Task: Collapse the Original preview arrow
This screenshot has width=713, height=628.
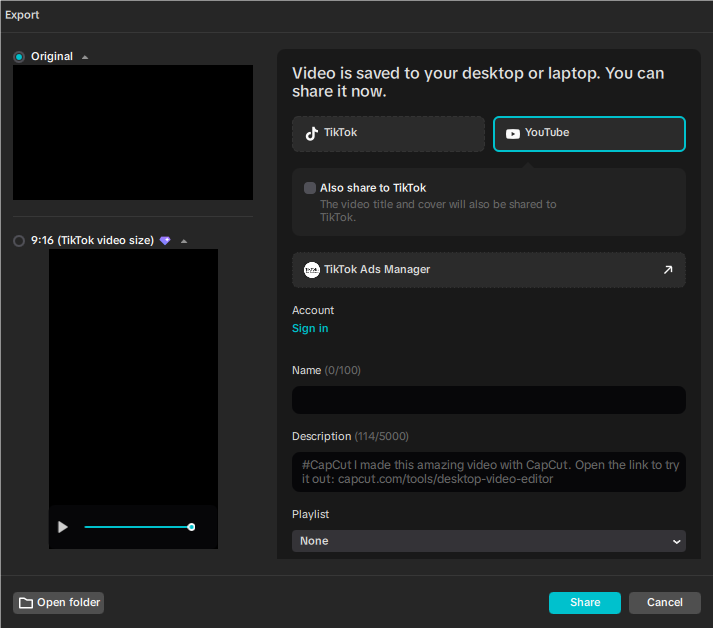Action: pyautogui.click(x=85, y=57)
